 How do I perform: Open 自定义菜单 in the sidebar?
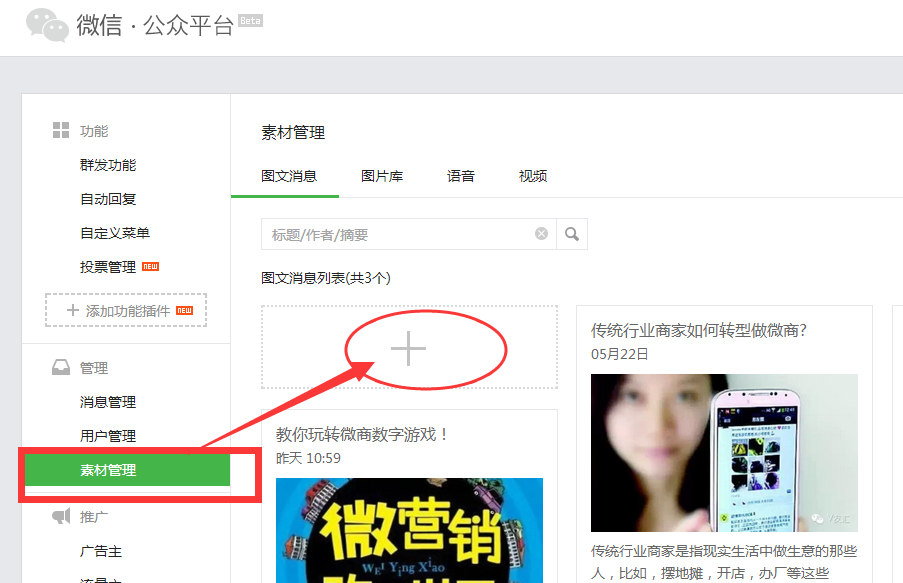tap(115, 233)
